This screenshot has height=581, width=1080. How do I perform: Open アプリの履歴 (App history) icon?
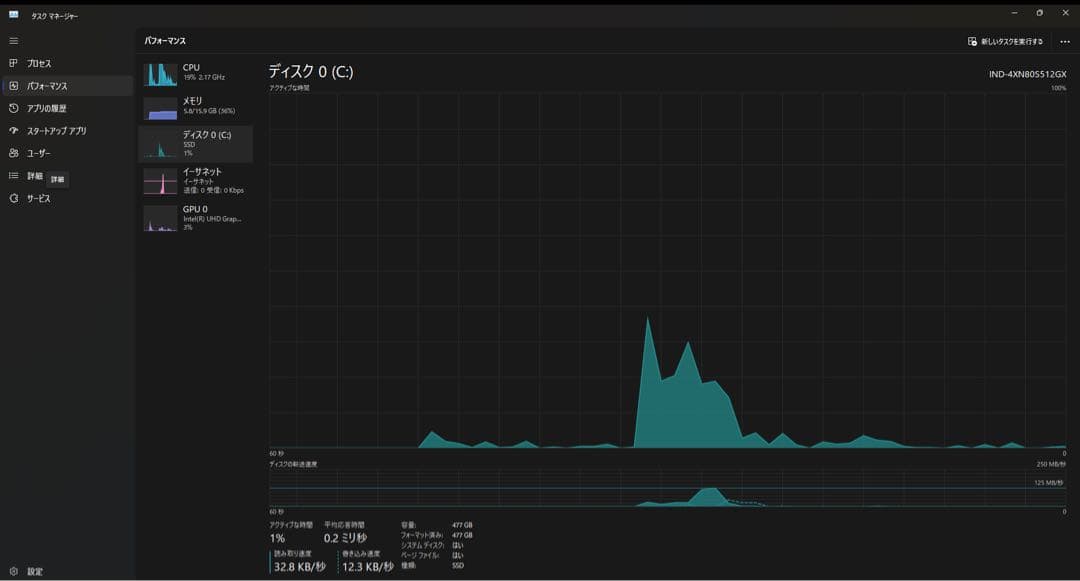[x=14, y=108]
